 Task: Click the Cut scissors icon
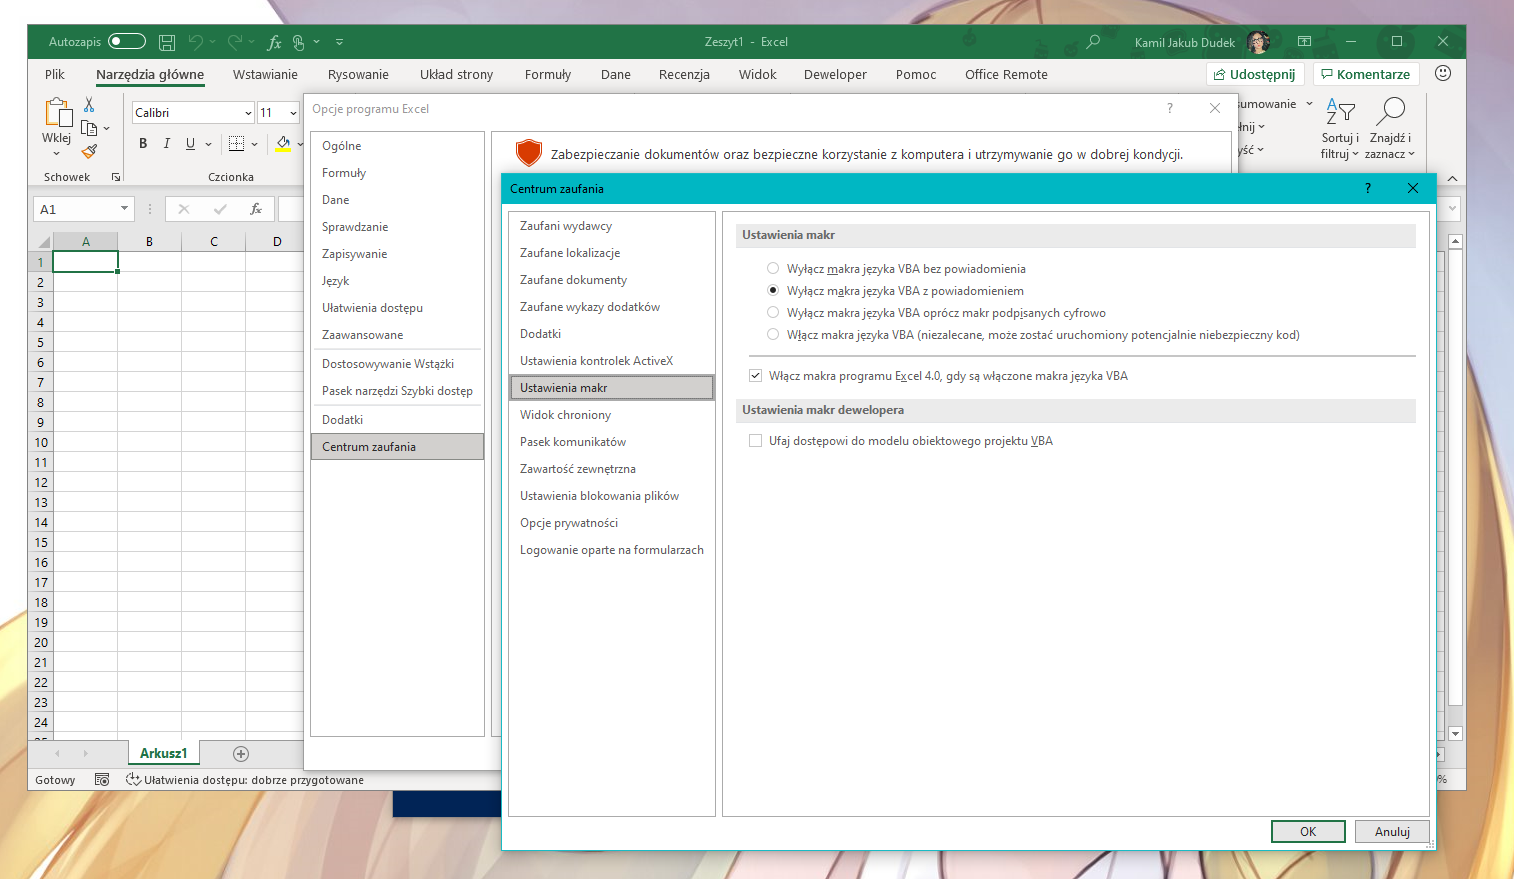pyautogui.click(x=89, y=105)
